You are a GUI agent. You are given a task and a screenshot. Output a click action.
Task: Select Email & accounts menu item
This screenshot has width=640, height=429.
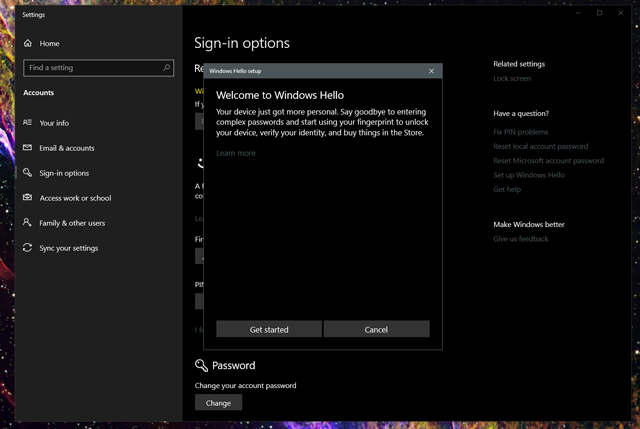pos(67,148)
